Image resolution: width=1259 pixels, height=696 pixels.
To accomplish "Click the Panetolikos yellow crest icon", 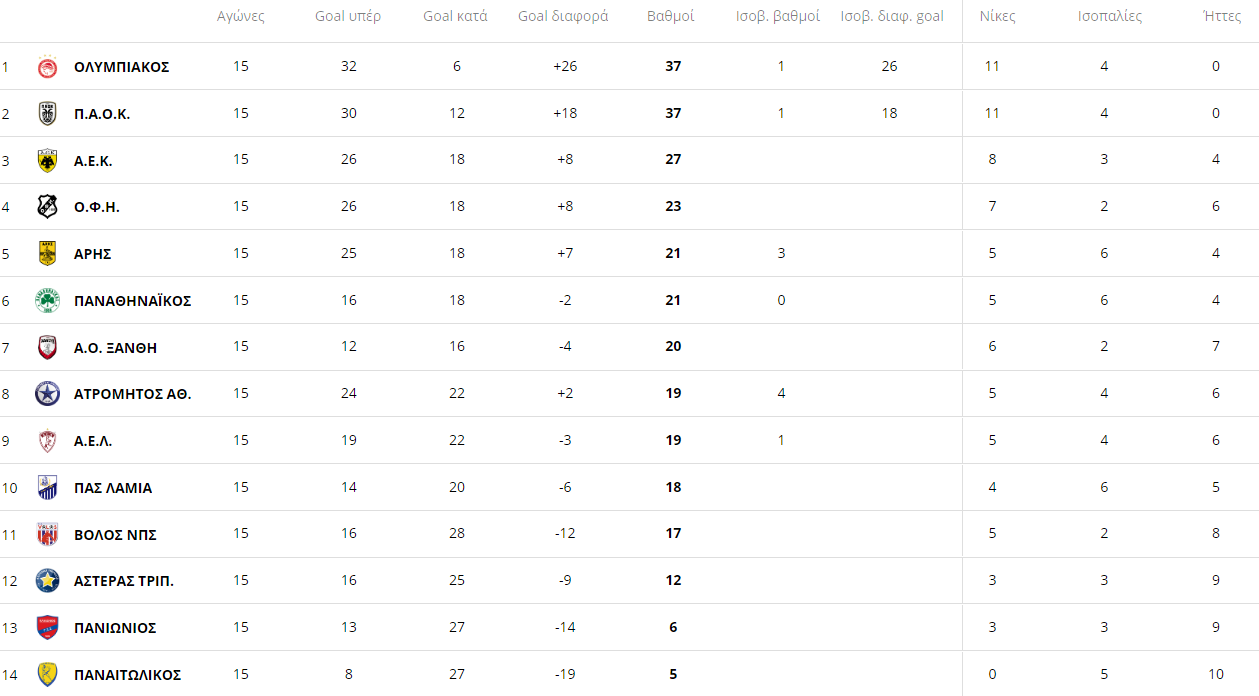I will 47,674.
